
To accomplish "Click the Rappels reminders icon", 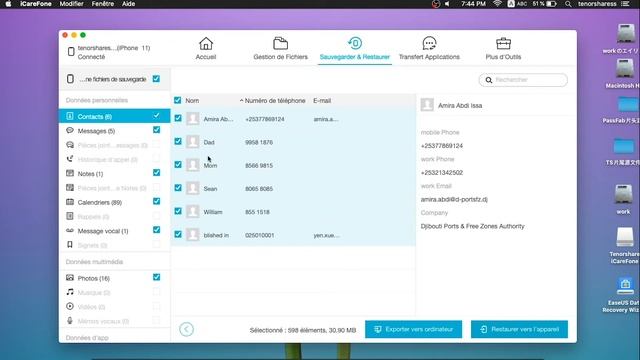I will 70,216.
